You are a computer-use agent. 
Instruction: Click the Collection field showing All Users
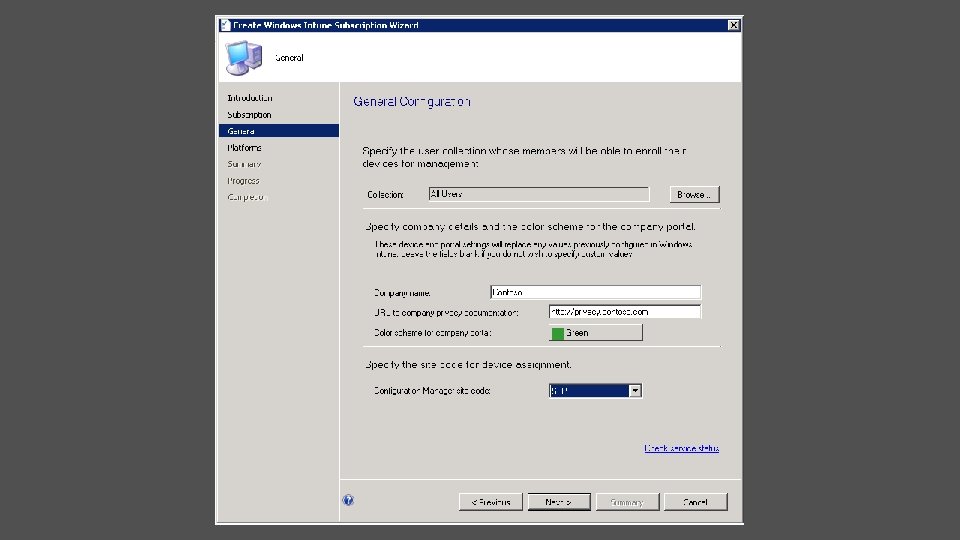[x=539, y=194]
